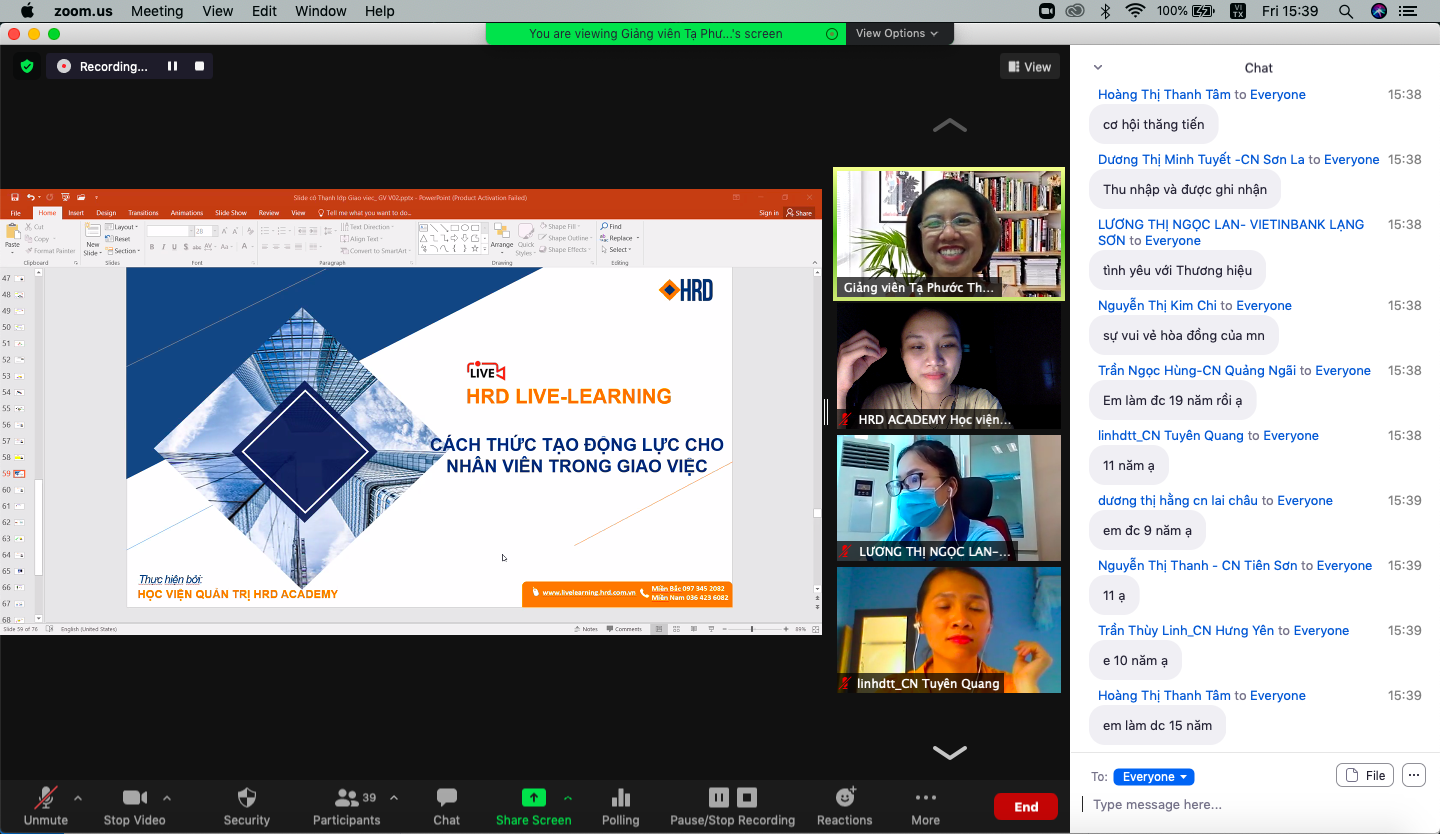The height and width of the screenshot is (834, 1440).
Task: Open the Bluetooth menu bar icon
Action: coord(1105,11)
